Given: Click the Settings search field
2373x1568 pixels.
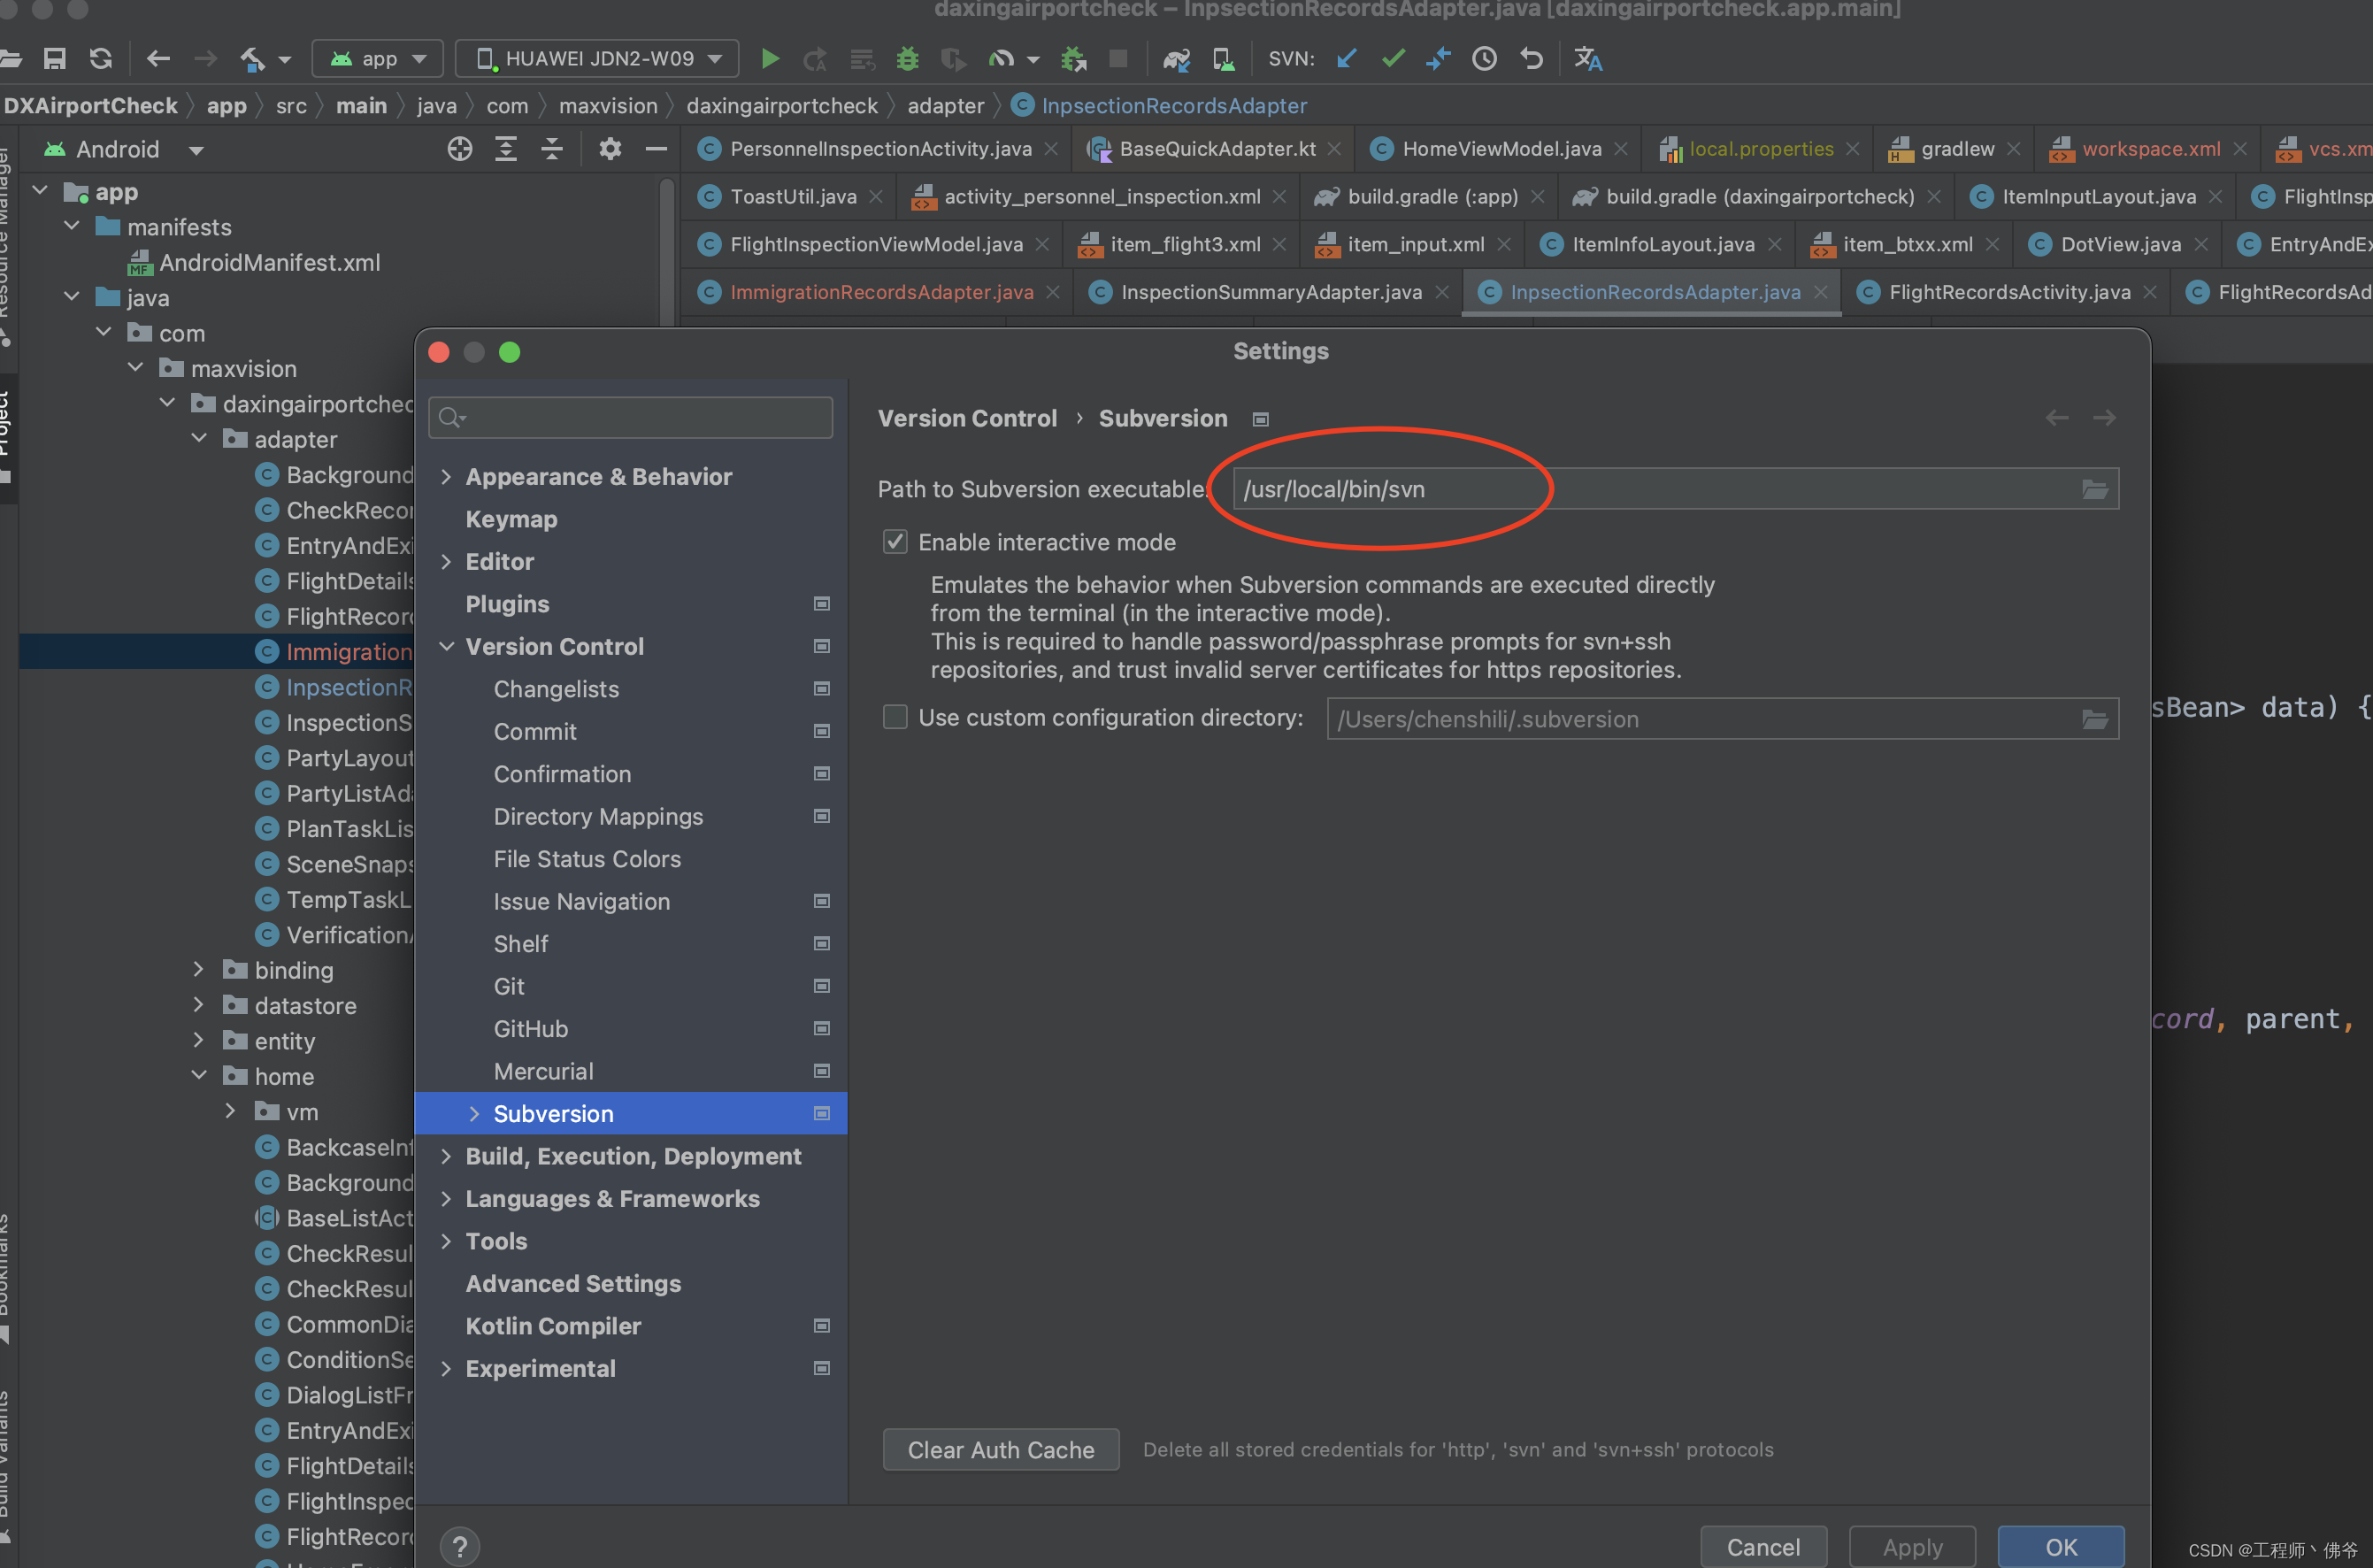Looking at the screenshot, I should point(631,417).
